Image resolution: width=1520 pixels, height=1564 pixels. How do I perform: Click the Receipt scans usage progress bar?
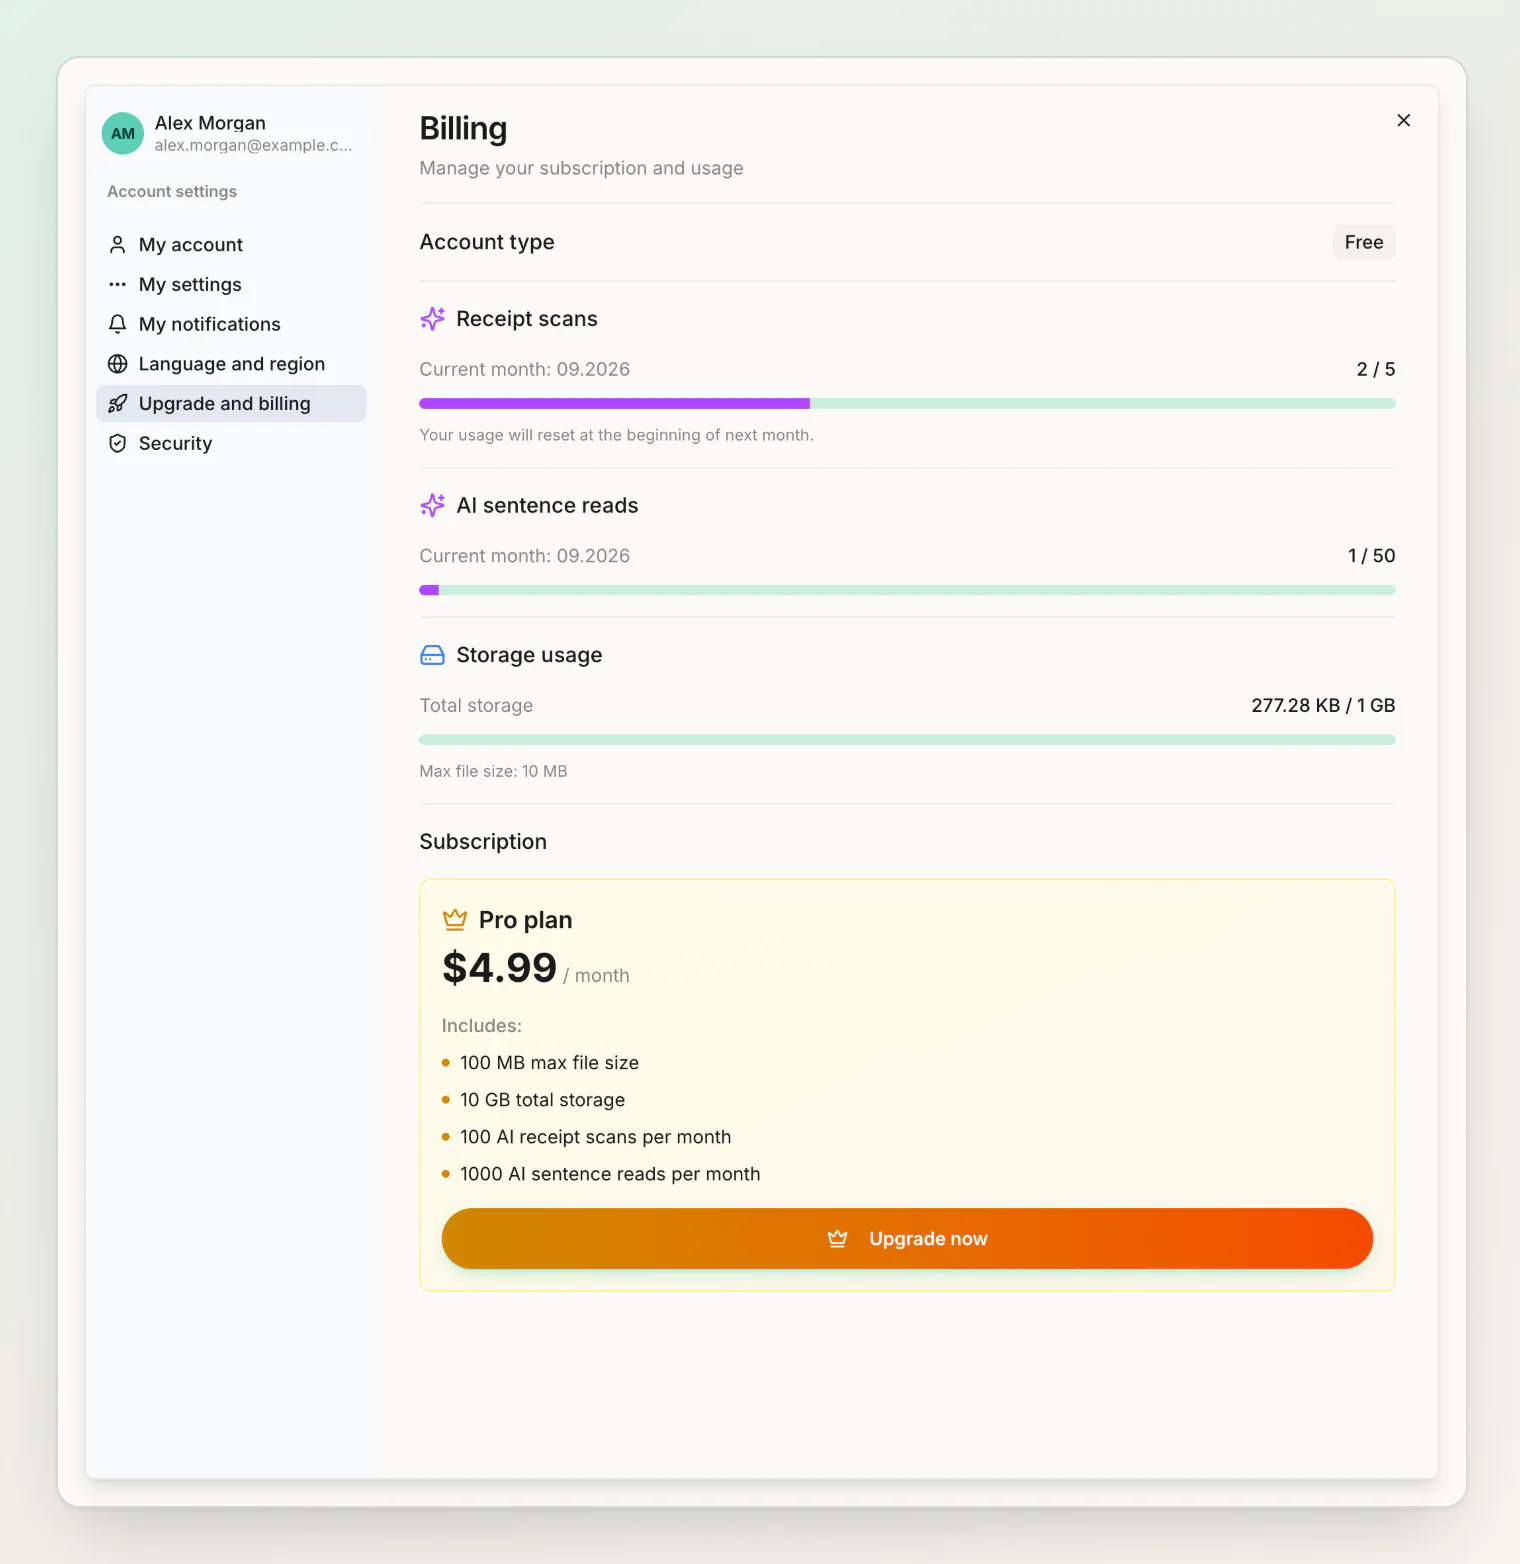pyautogui.click(x=907, y=404)
